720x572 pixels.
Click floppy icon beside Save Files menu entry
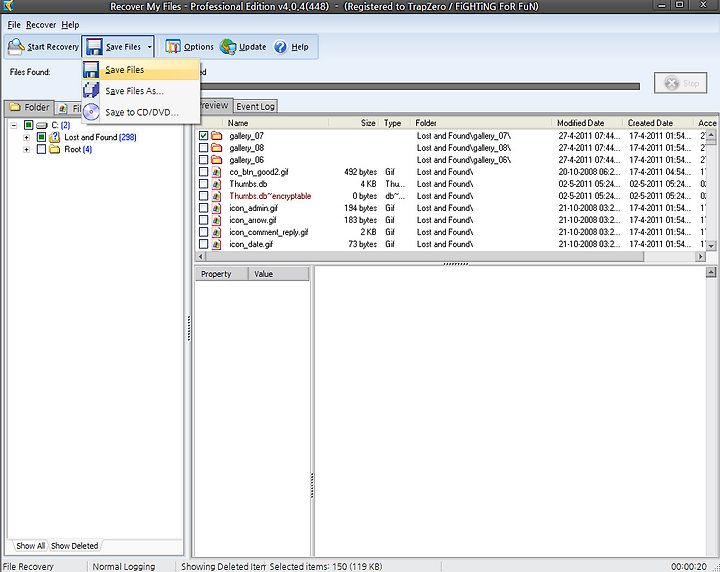point(91,70)
